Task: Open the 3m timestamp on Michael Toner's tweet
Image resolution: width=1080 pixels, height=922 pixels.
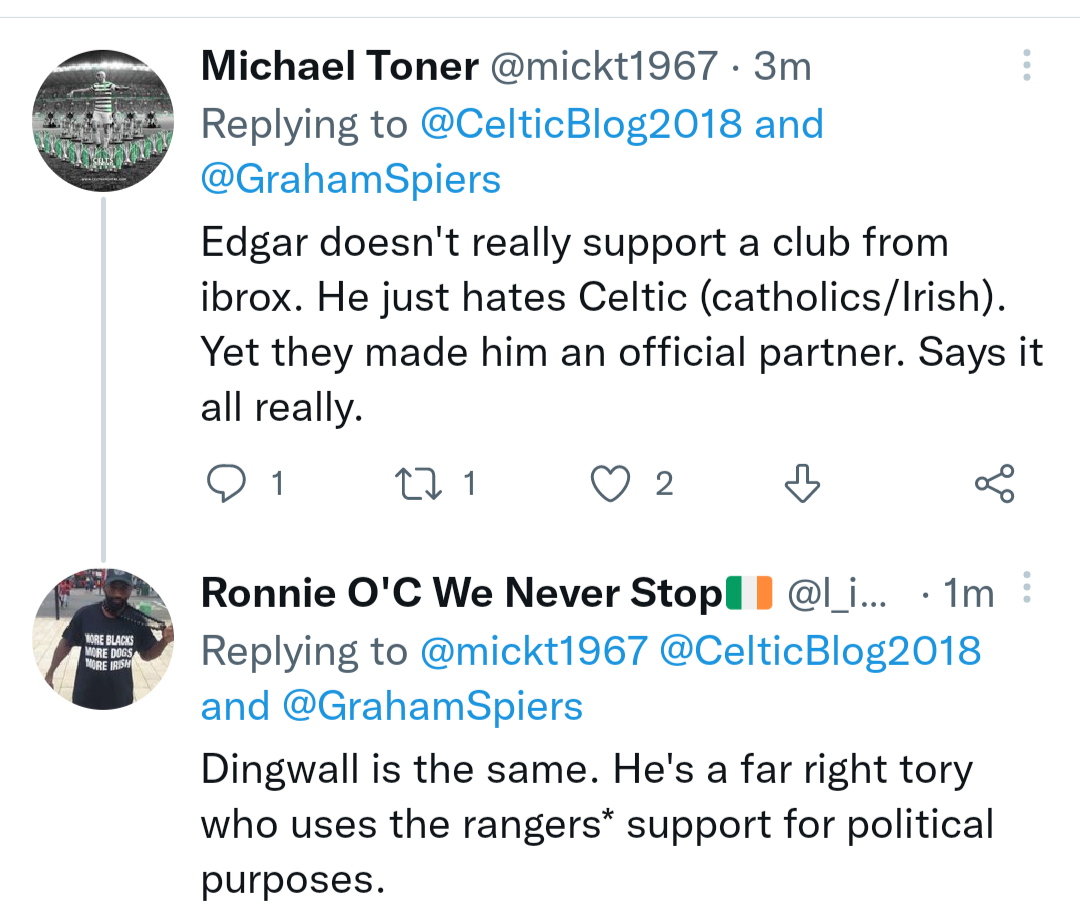Action: point(782,67)
